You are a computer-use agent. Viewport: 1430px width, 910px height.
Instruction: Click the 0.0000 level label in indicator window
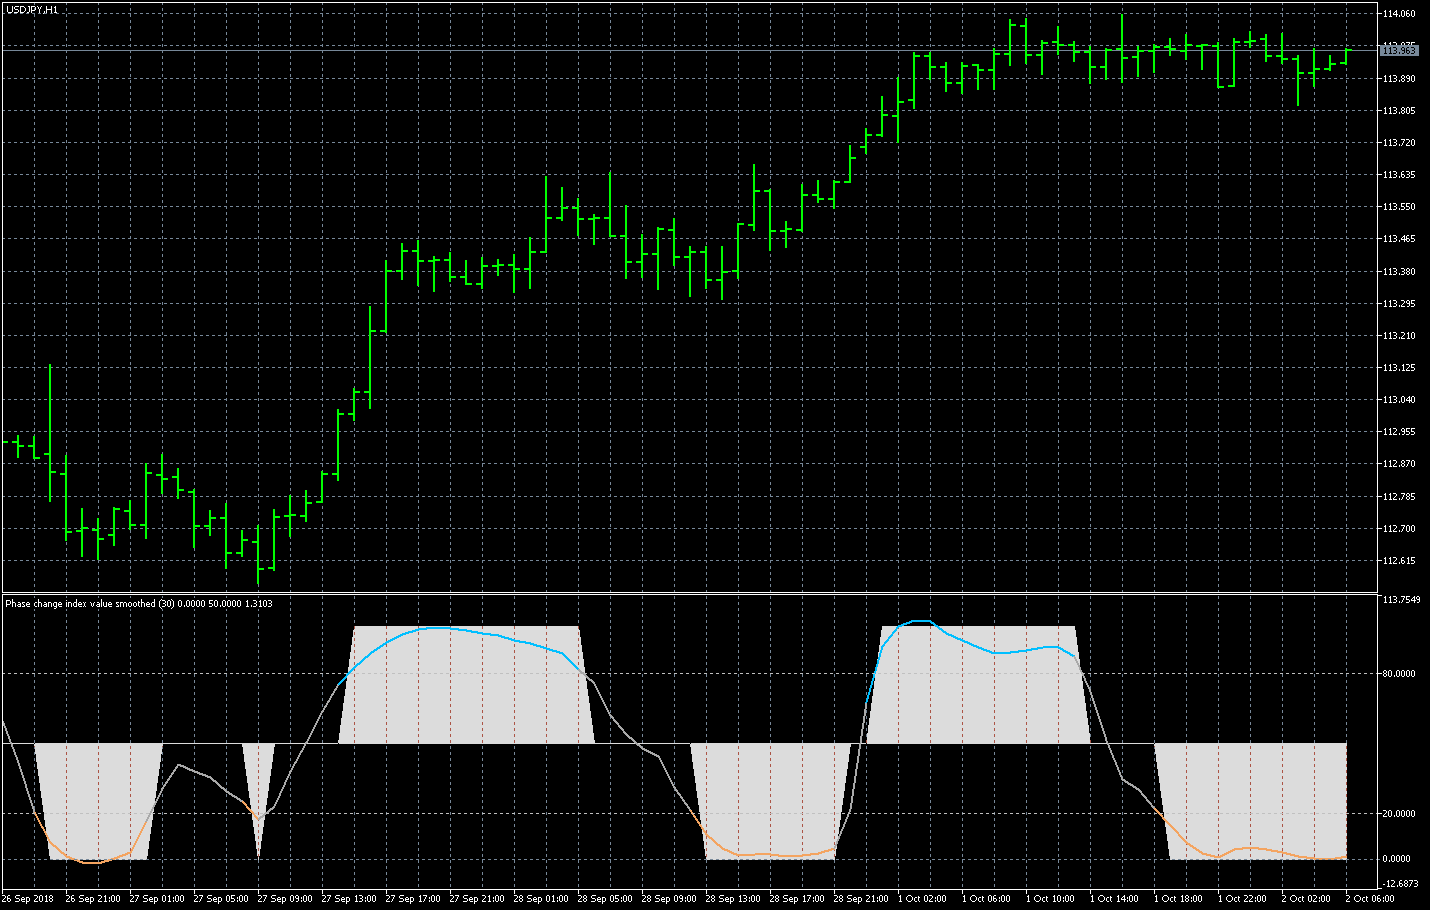[x=1398, y=857]
